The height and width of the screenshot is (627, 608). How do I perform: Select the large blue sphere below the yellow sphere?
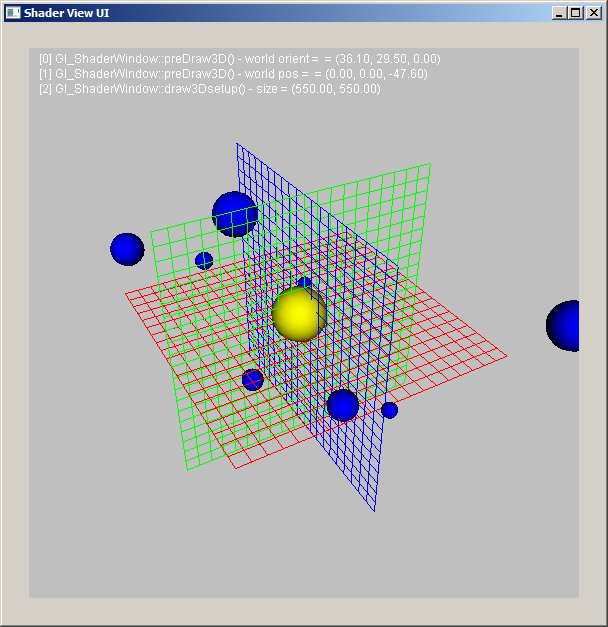[343, 405]
